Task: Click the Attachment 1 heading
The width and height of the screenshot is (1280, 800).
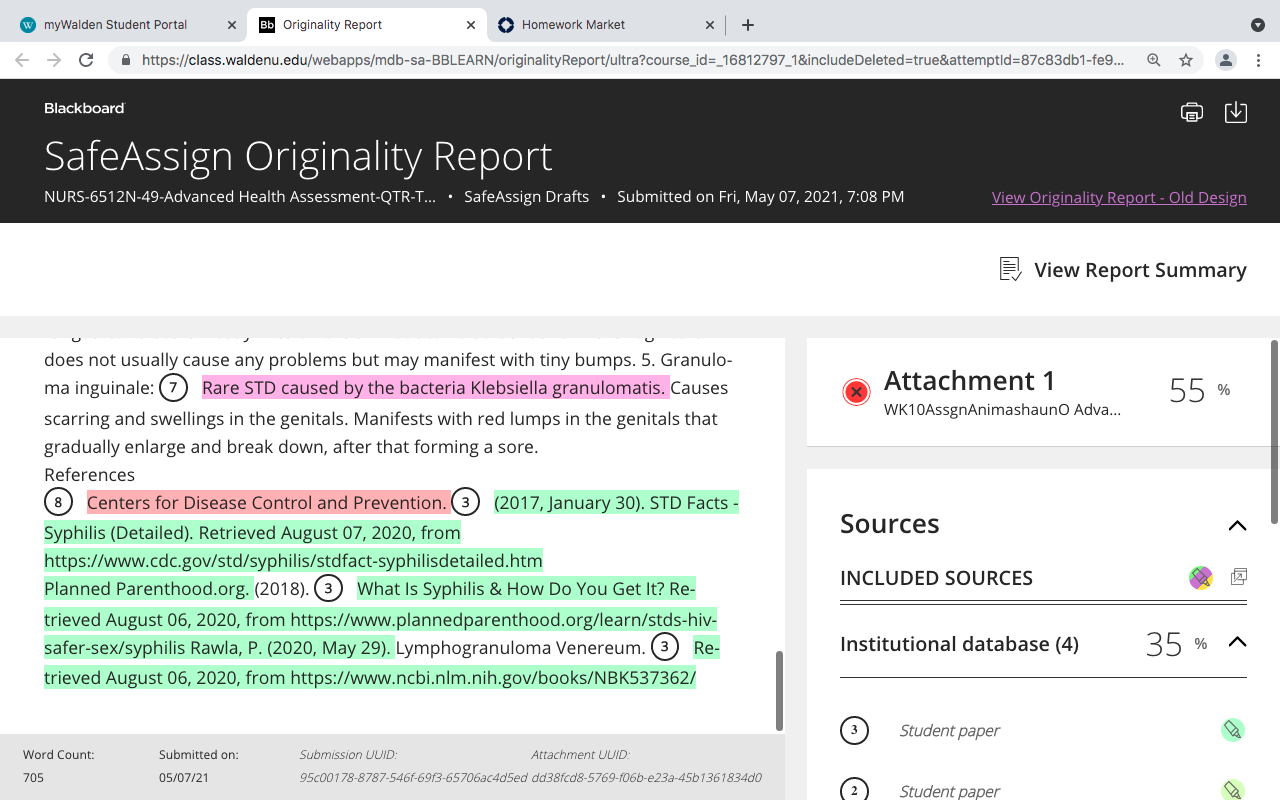Action: (x=969, y=380)
